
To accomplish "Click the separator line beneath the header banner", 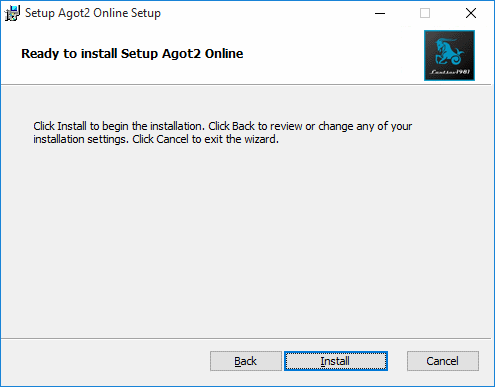I will pos(246,85).
